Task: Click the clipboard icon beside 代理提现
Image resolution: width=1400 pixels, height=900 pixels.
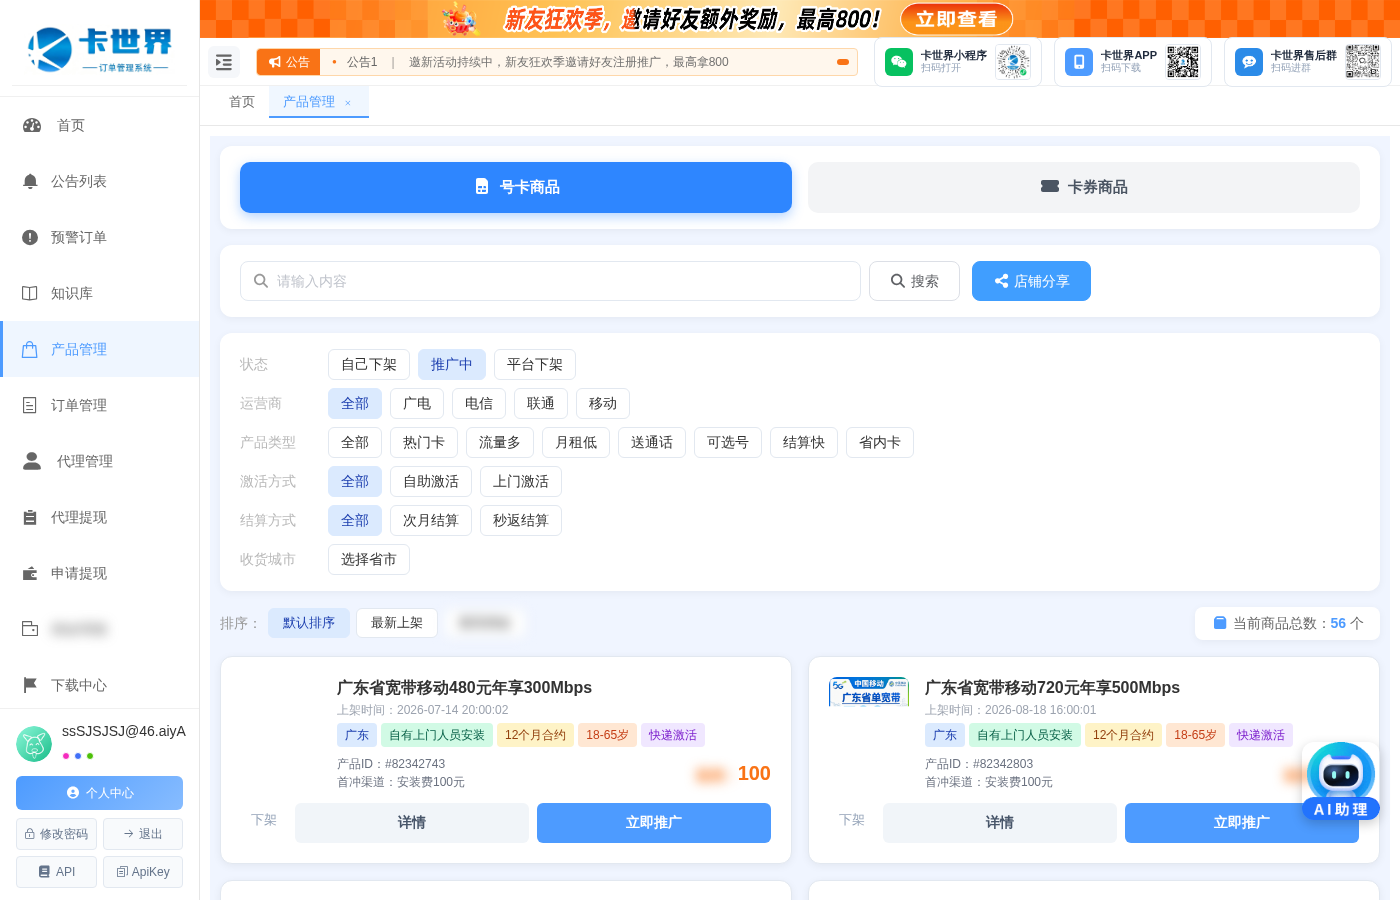Action: click(30, 517)
